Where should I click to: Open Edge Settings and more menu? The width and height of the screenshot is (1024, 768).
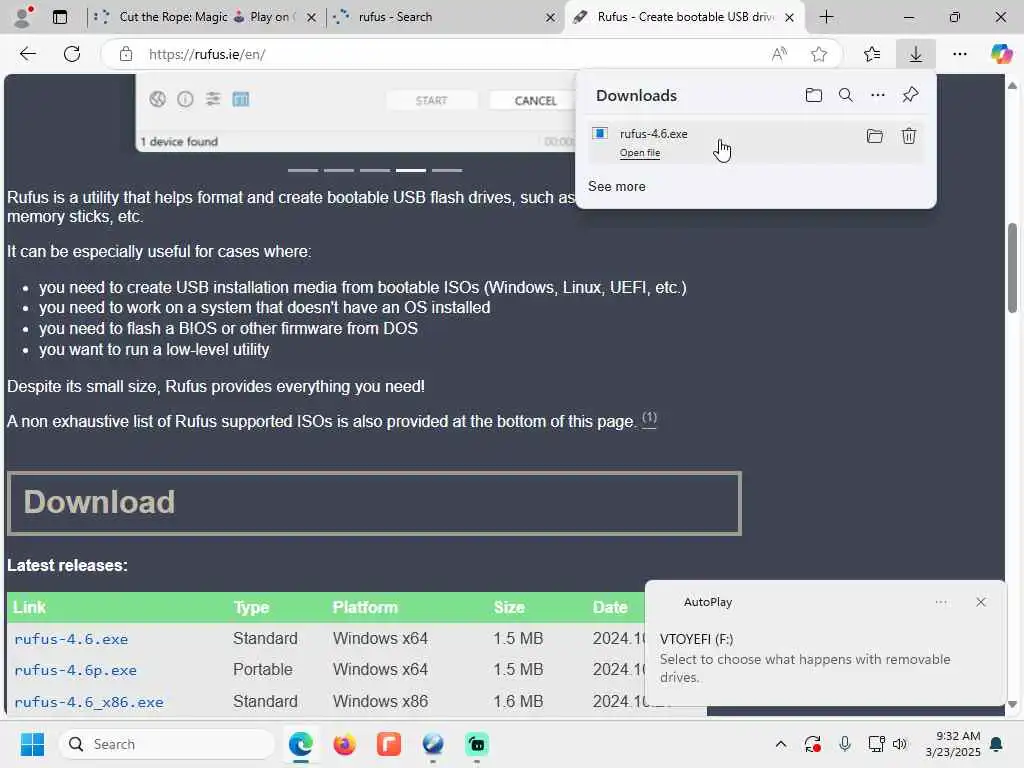pos(959,54)
